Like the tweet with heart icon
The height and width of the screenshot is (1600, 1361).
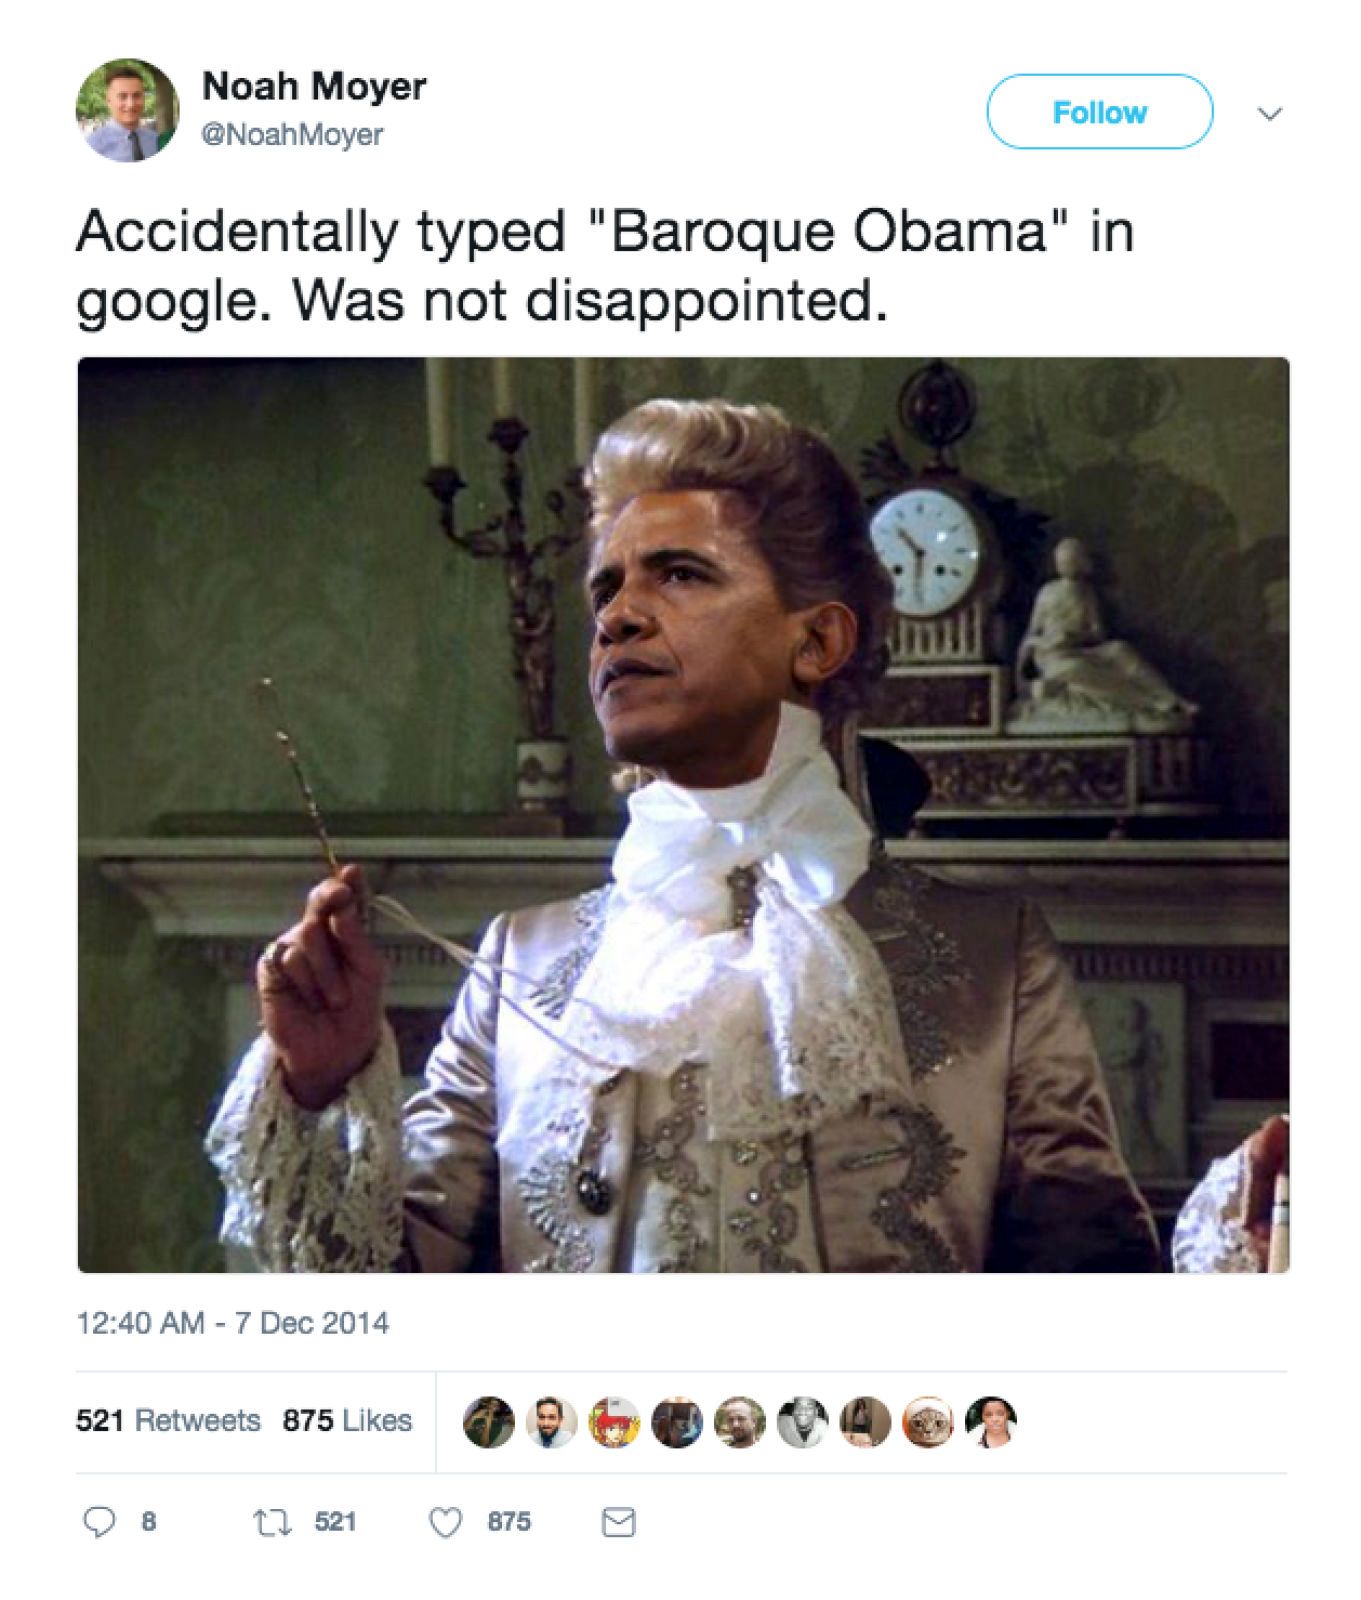coord(445,1522)
